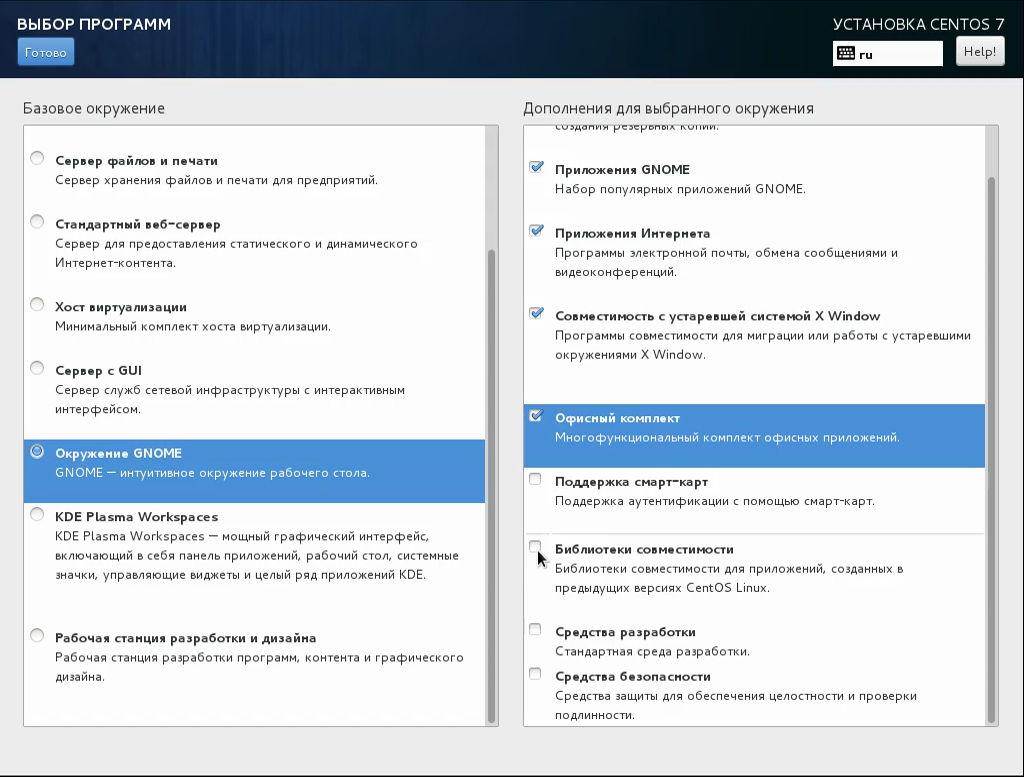Image resolution: width=1024 pixels, height=777 pixels.
Task: Select Сервер с GUI radio button
Action: (37, 368)
